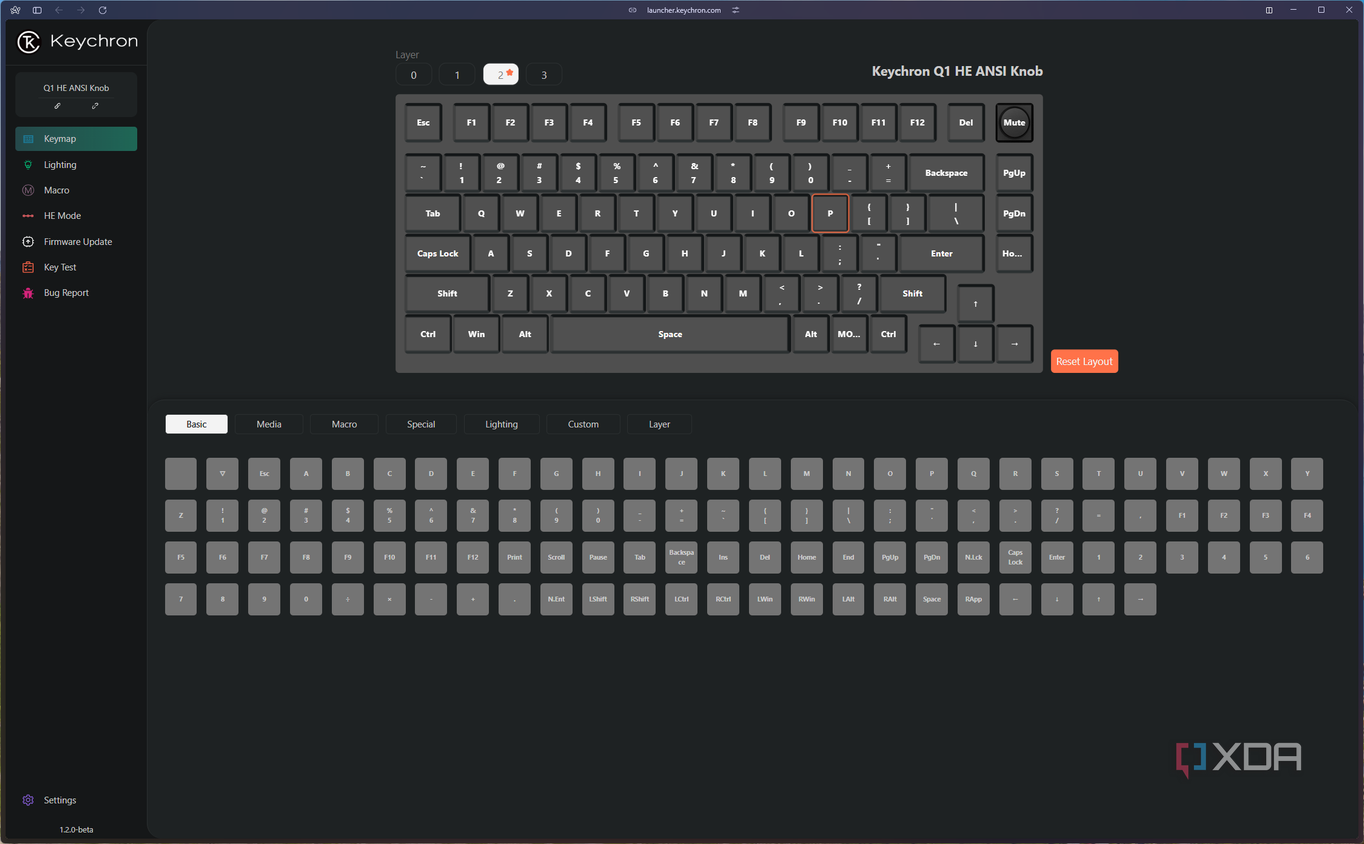Select the Basic keycode tab

[x=196, y=424]
